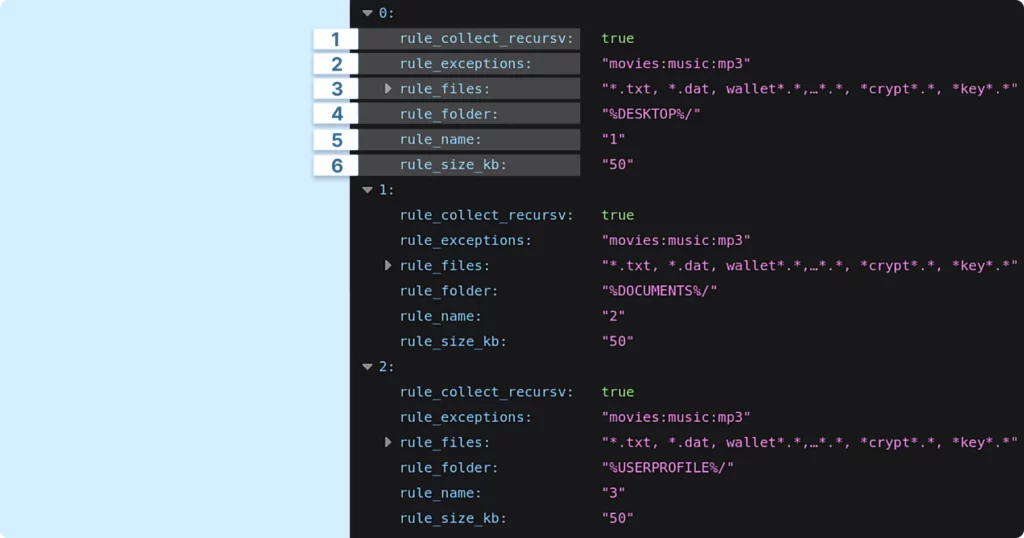Expand rule_files array under node 0

pyautogui.click(x=388, y=89)
